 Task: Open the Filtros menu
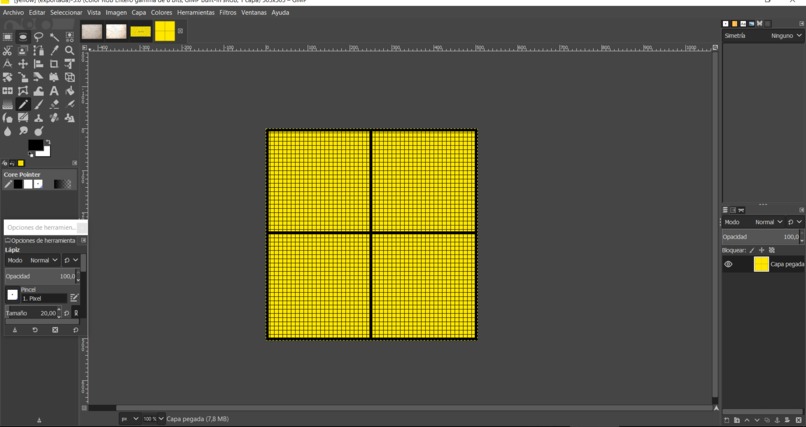[x=228, y=12]
